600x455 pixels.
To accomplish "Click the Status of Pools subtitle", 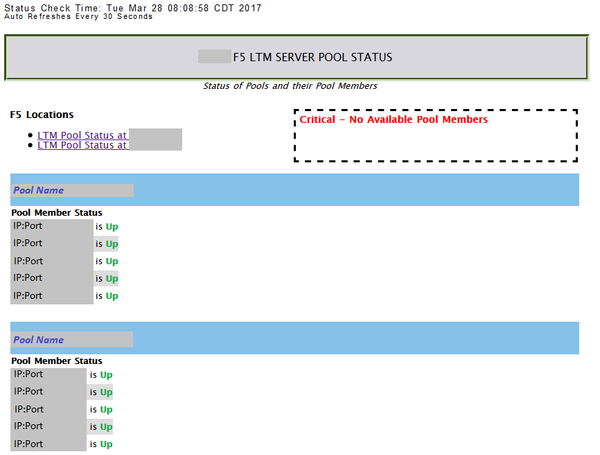I will 290,86.
